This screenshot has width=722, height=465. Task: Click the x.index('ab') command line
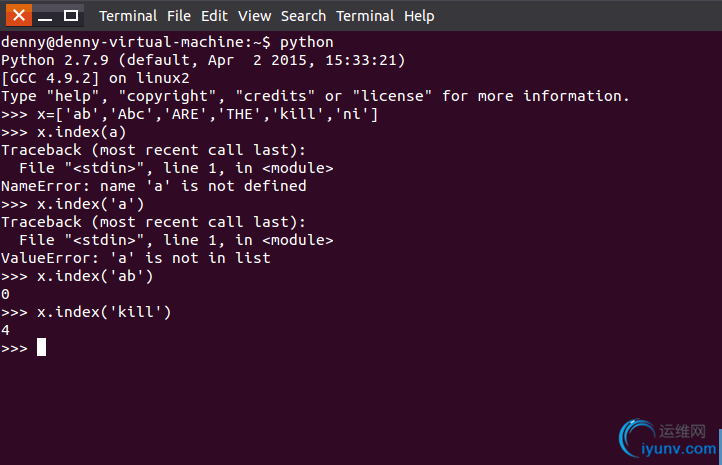click(77, 276)
